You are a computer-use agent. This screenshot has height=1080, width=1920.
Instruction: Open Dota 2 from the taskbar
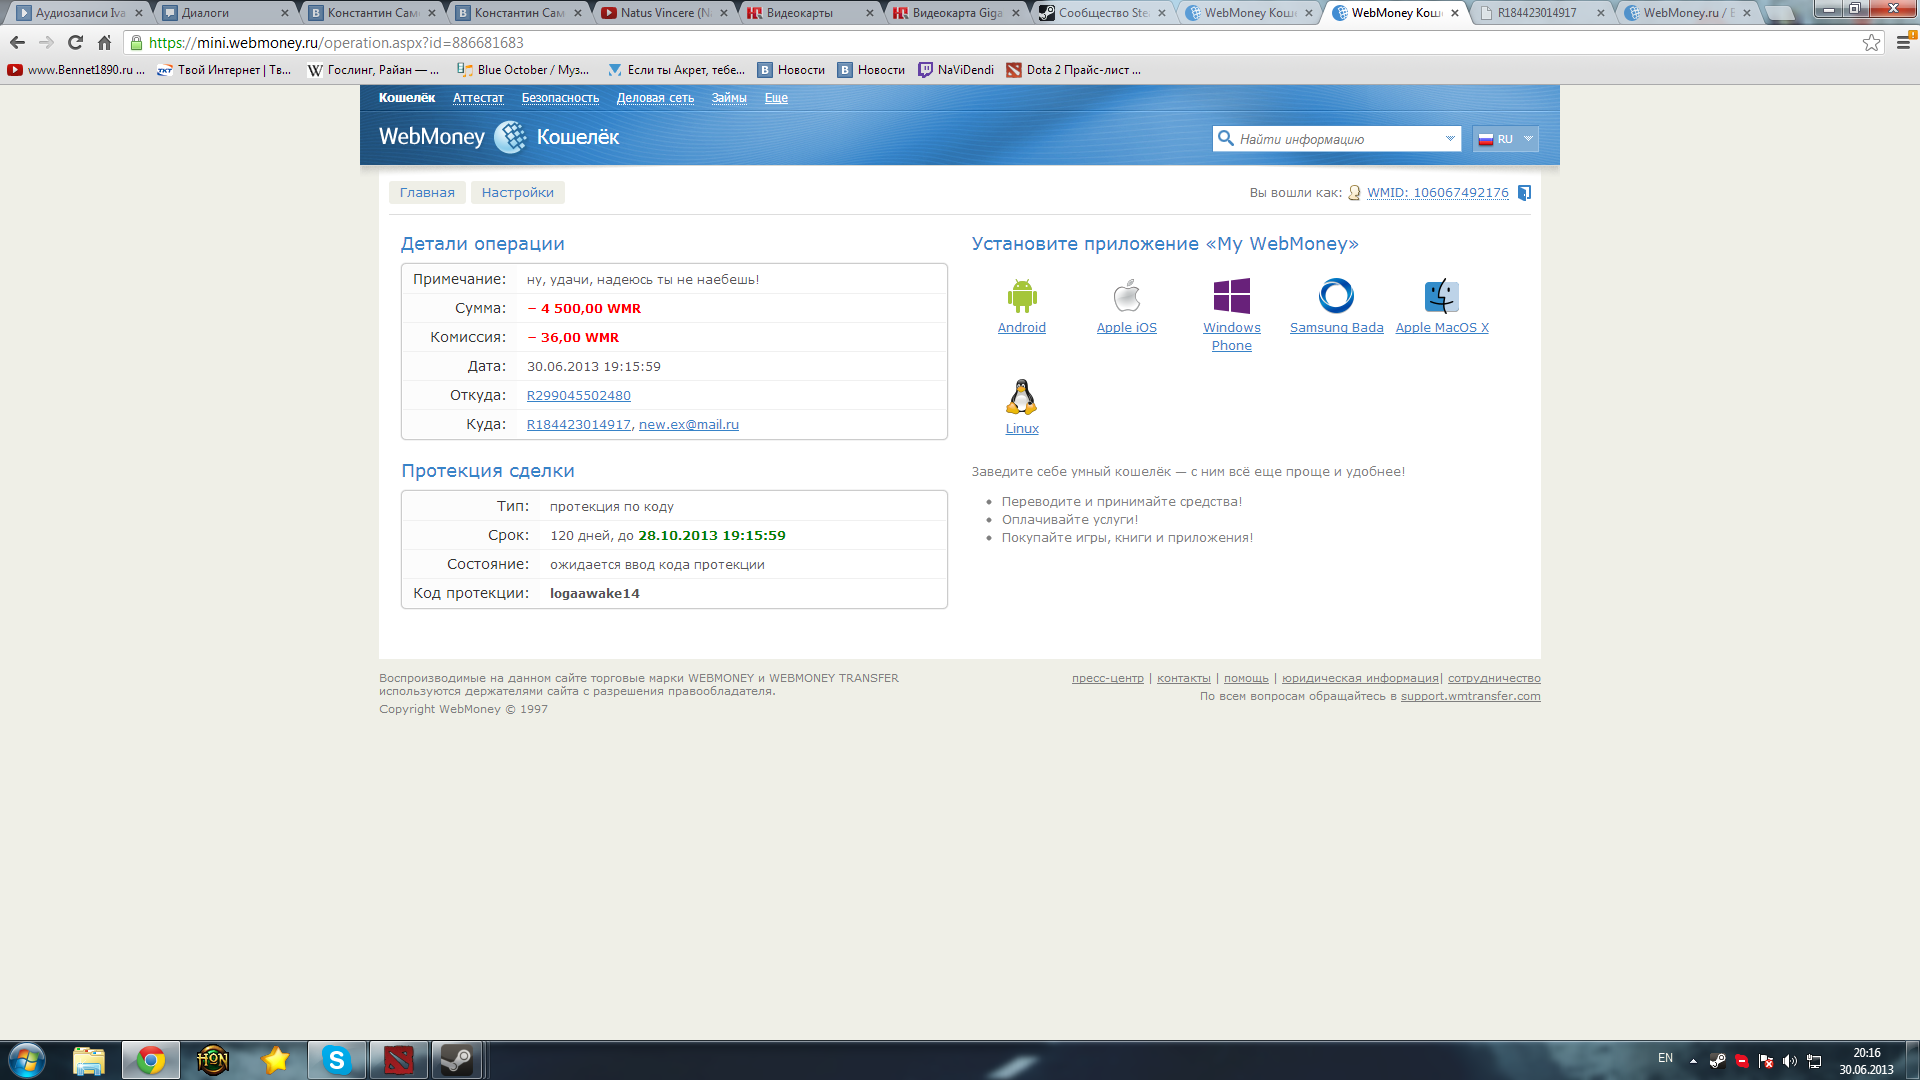point(399,1060)
